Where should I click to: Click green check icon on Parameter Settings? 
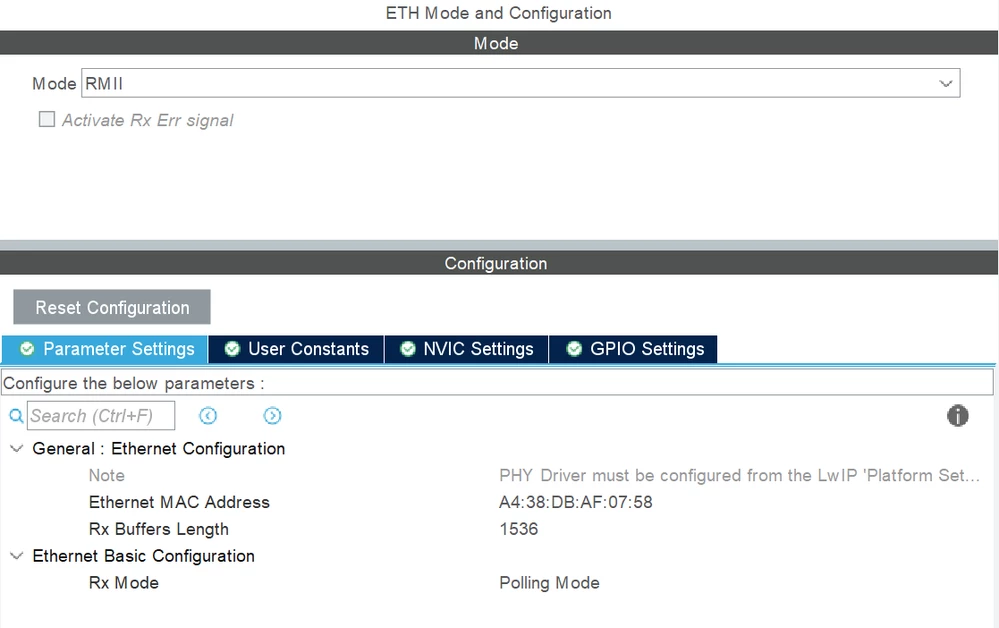27,349
